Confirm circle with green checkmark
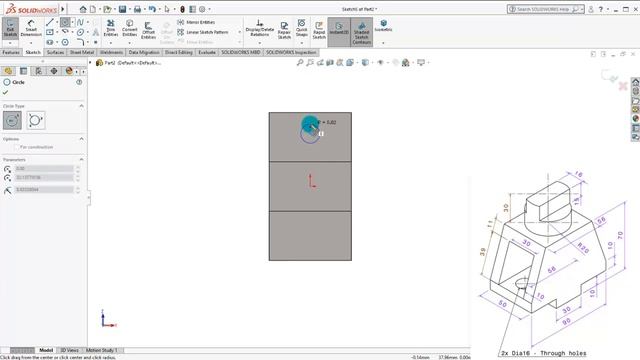Viewport: 640px width, 360px height. (x=5, y=93)
